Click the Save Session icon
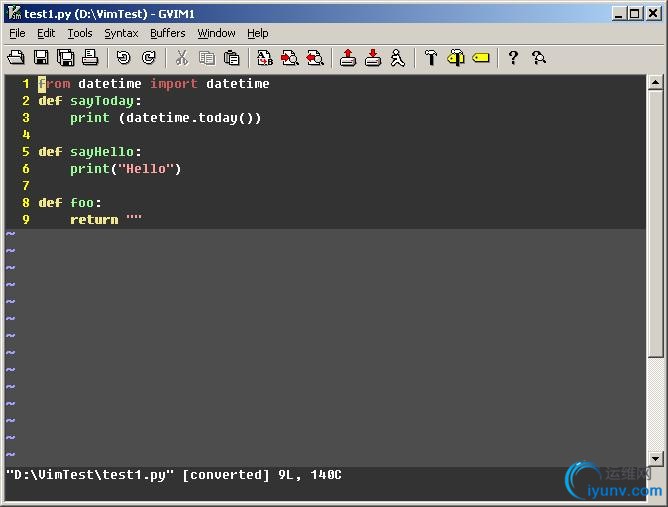This screenshot has width=668, height=507. pyautogui.click(x=373, y=58)
